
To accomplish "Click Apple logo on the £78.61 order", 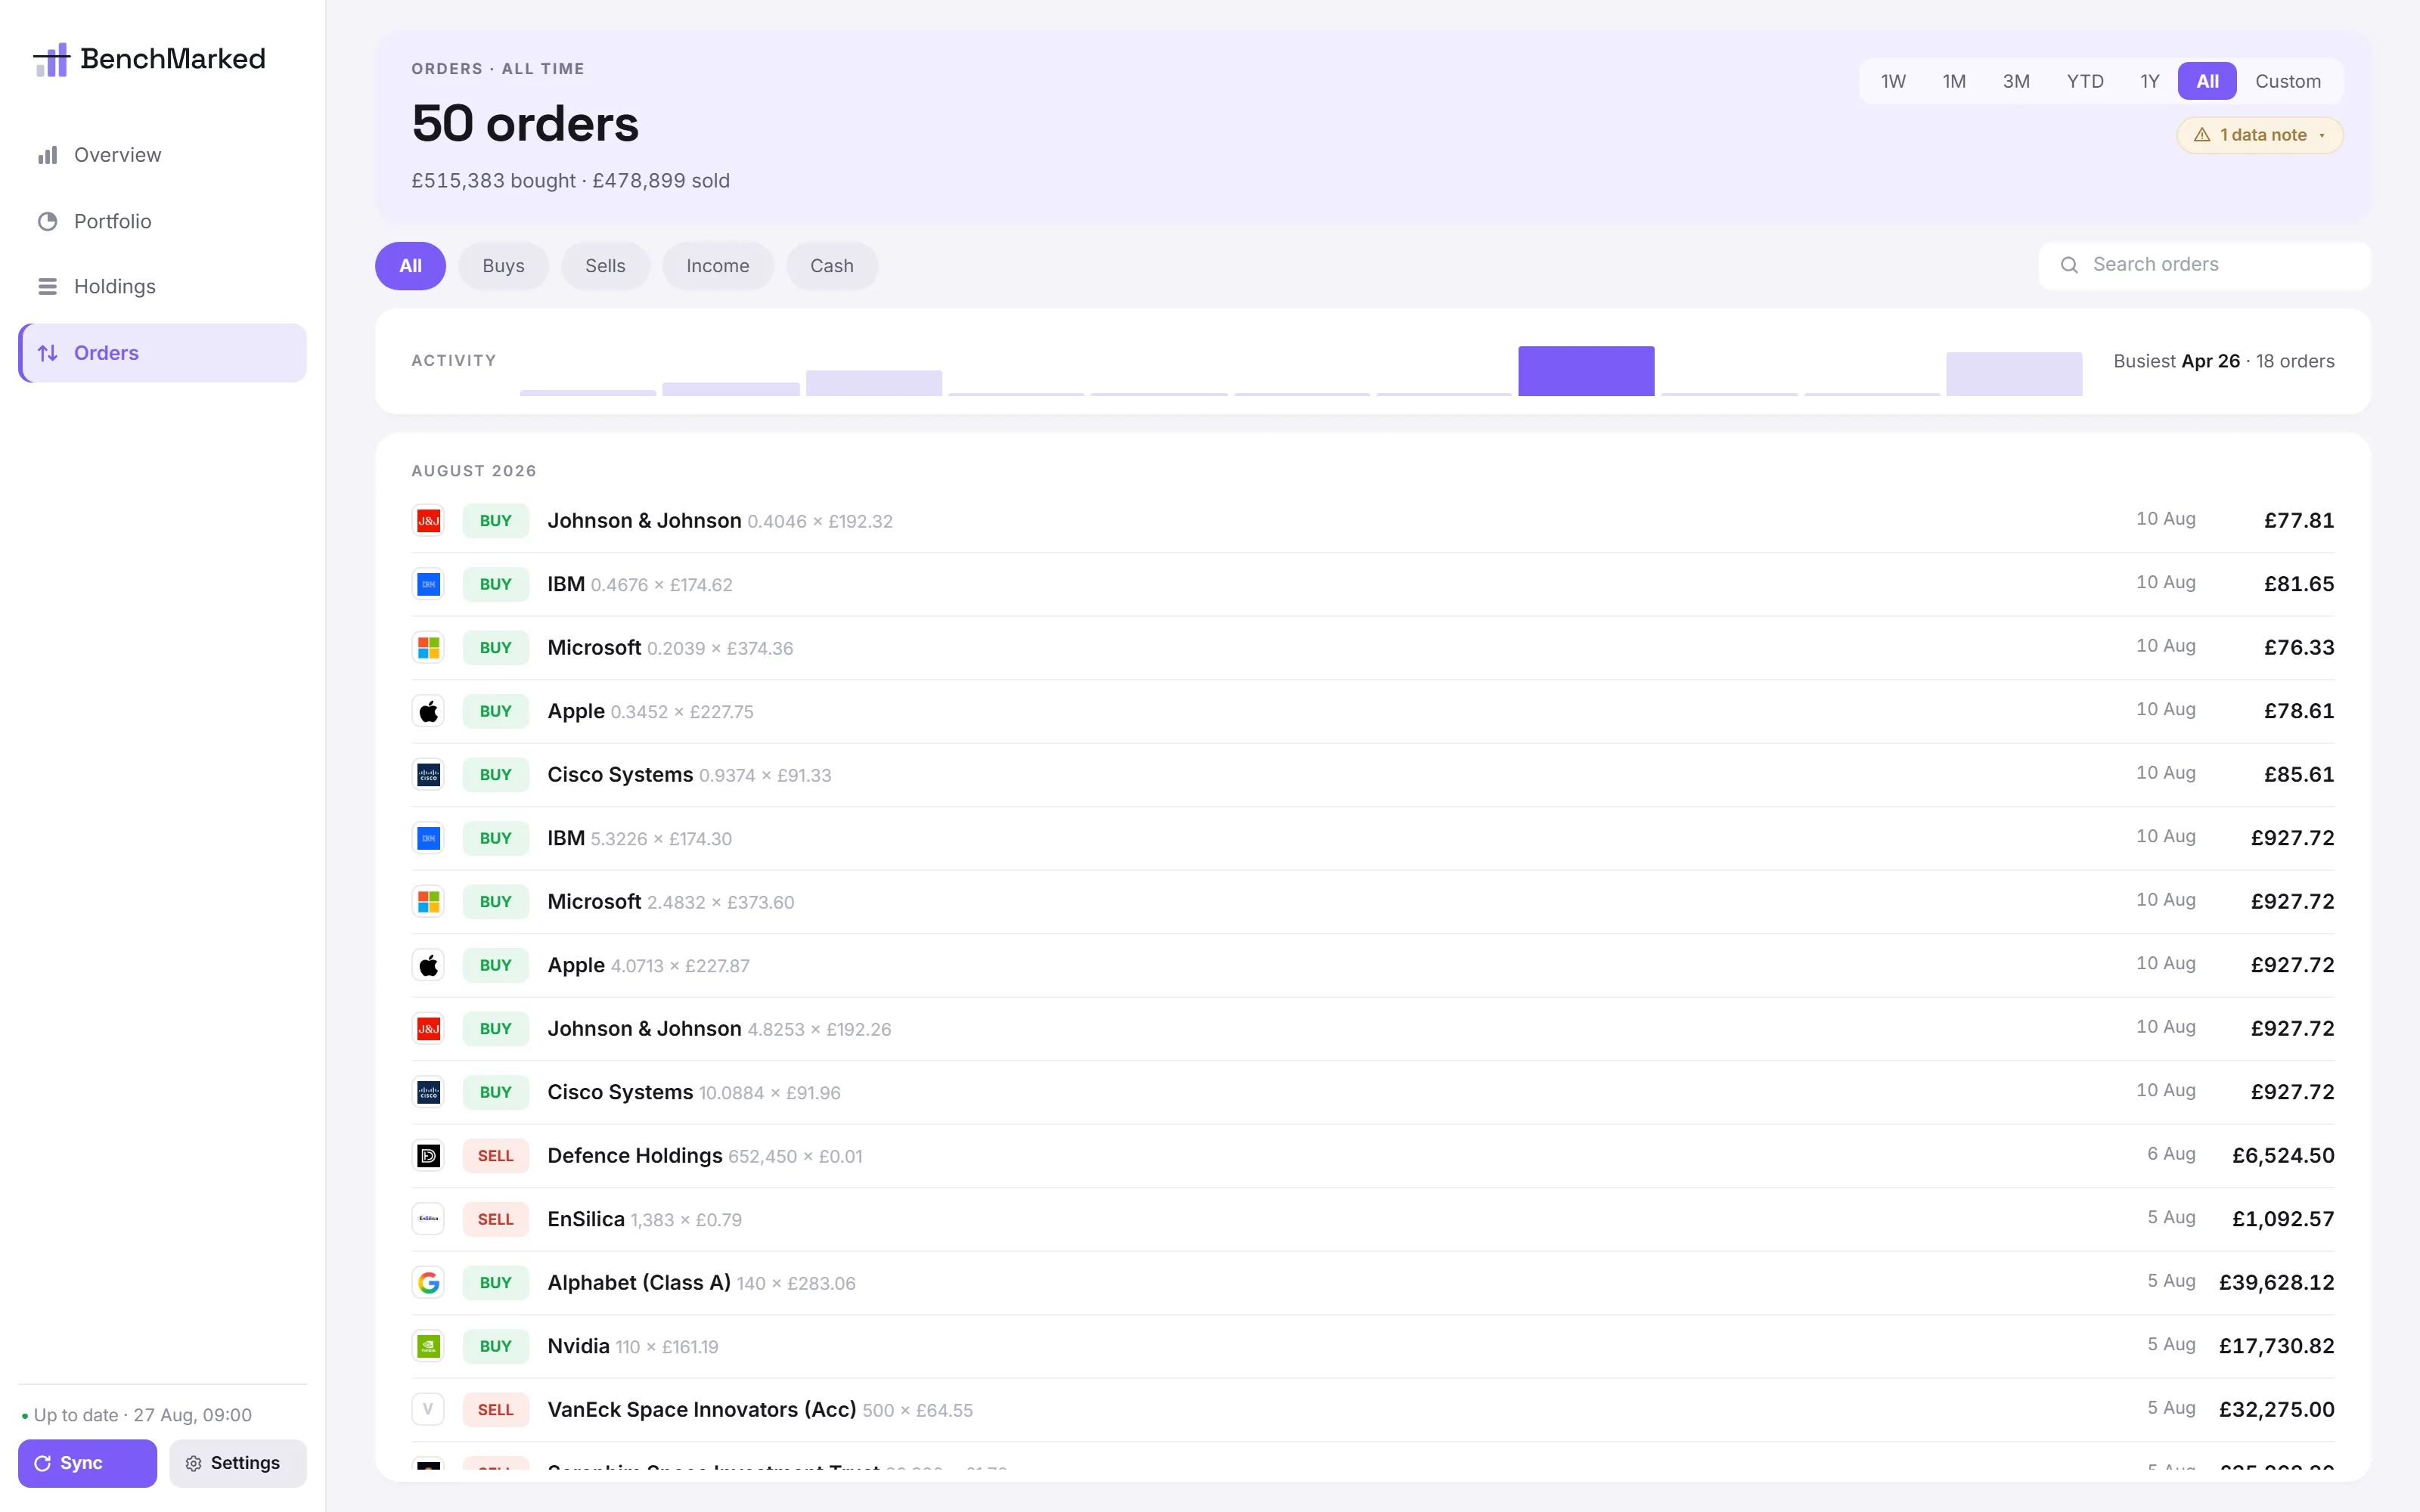I will (x=428, y=711).
